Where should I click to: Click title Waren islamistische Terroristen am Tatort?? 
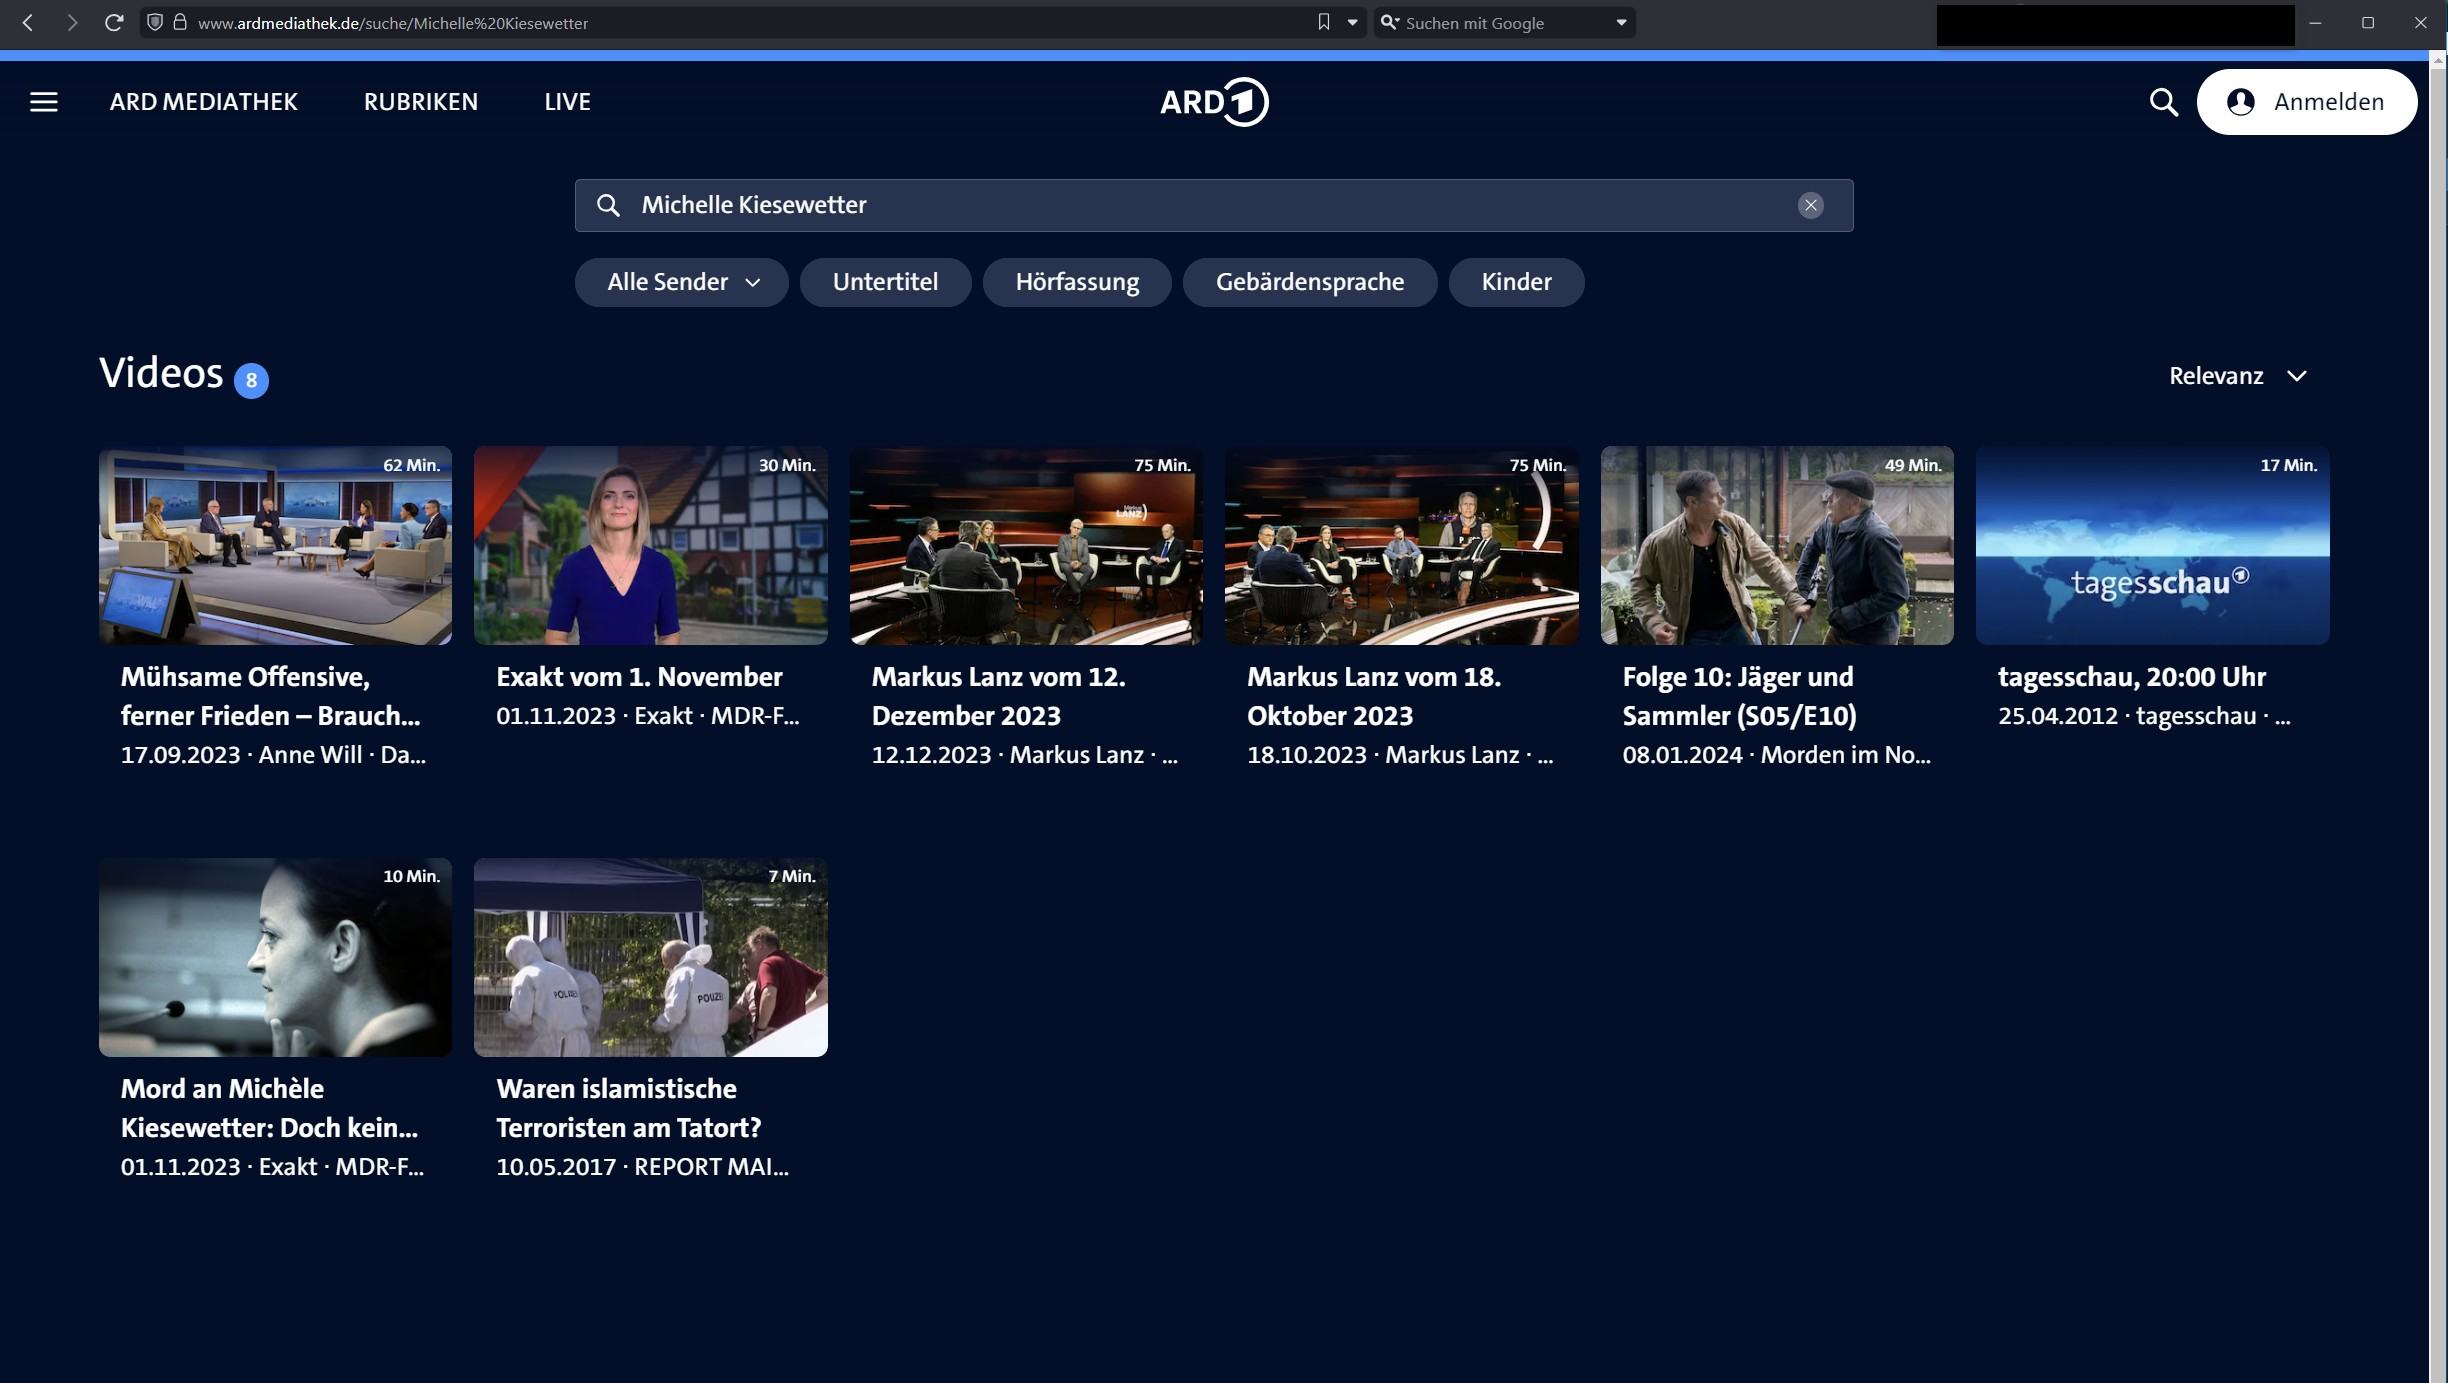coord(629,1108)
